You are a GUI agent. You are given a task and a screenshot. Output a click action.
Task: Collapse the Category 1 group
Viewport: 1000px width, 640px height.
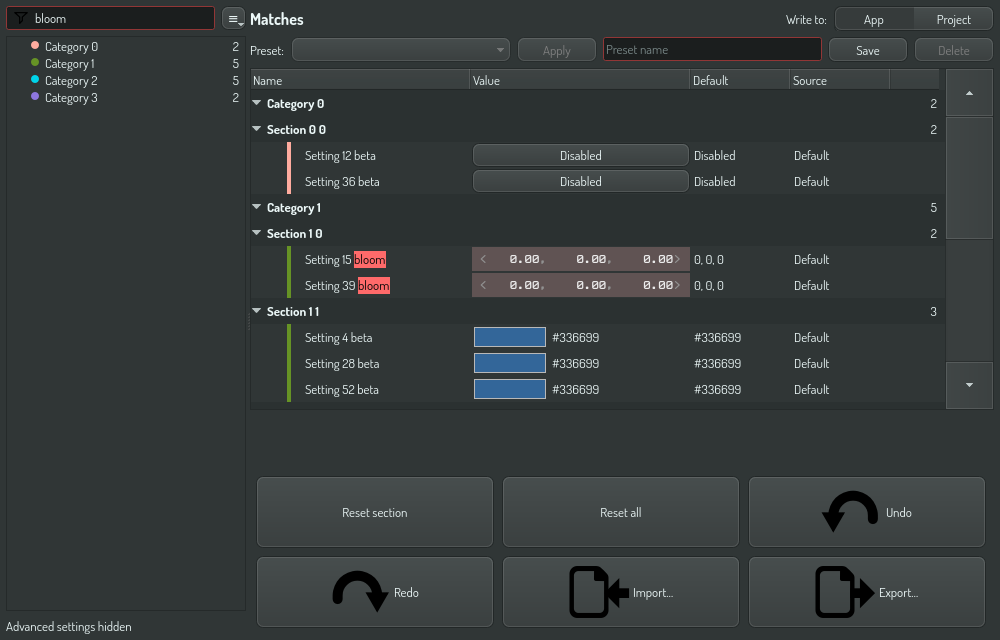coord(256,207)
